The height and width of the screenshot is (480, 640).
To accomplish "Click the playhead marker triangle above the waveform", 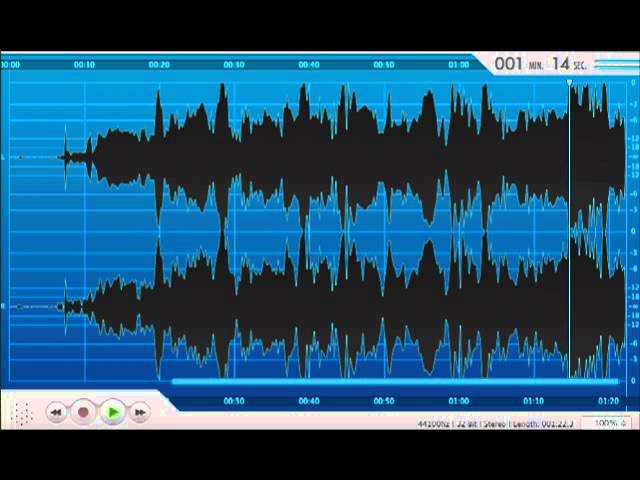I will pyautogui.click(x=569, y=82).
